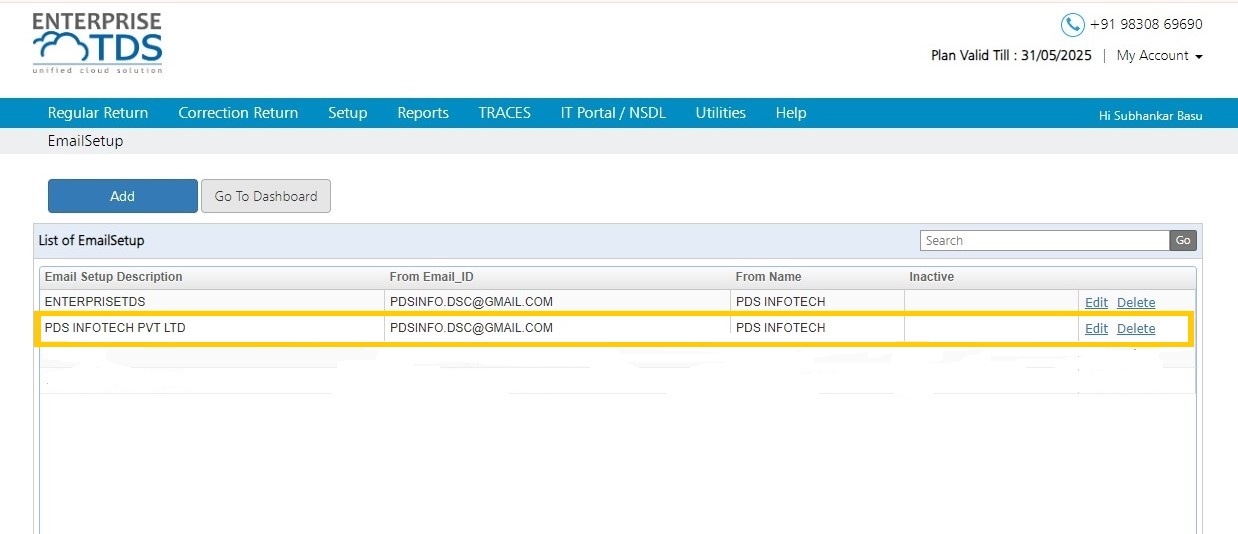Click the Add button
Viewport: 1238px width, 534px height.
123,196
